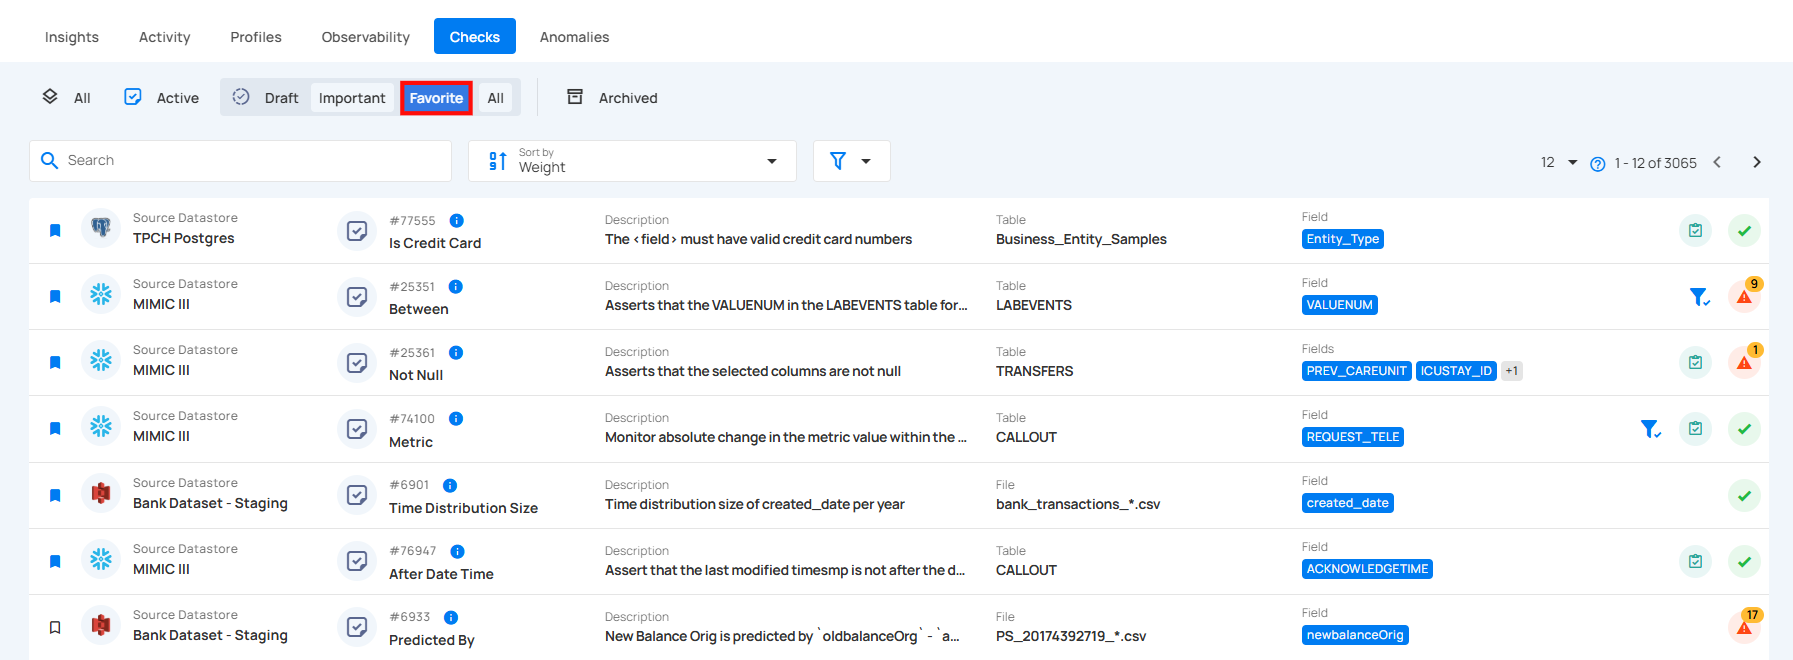Click clipboard icon in Is Credit Card row
The image size is (1793, 660).
pos(1695,231)
